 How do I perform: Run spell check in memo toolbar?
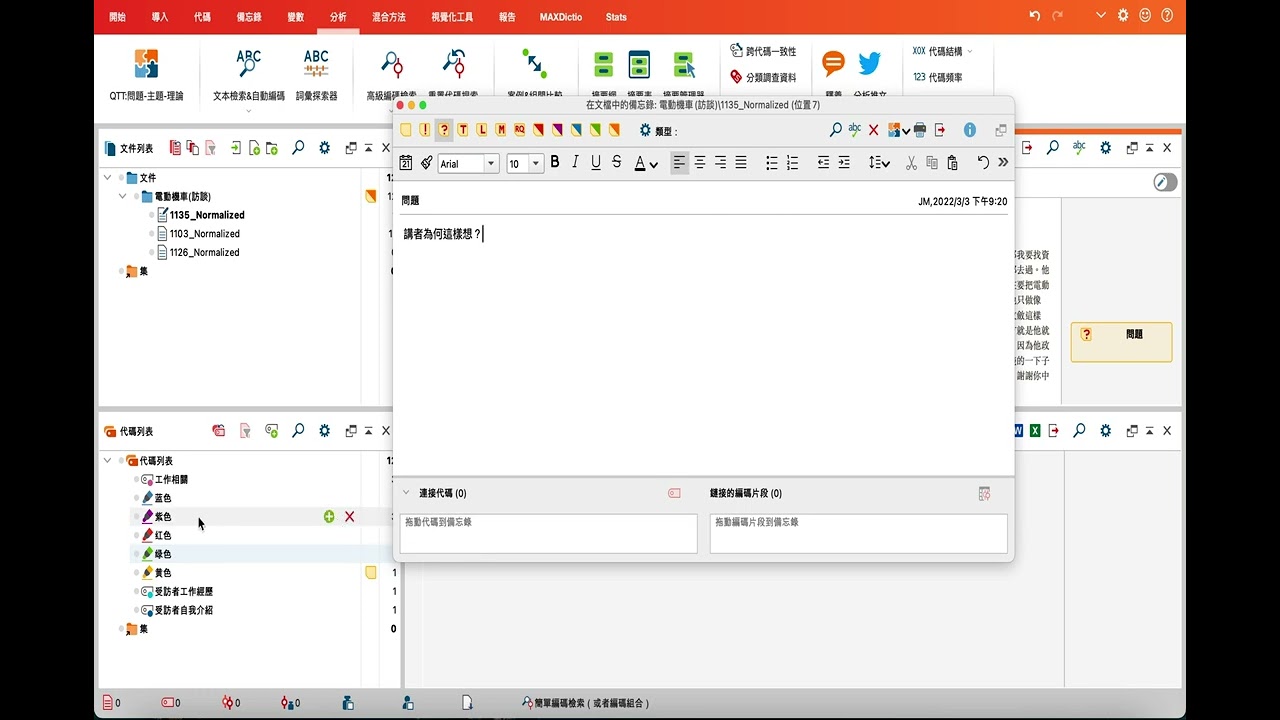(x=855, y=130)
